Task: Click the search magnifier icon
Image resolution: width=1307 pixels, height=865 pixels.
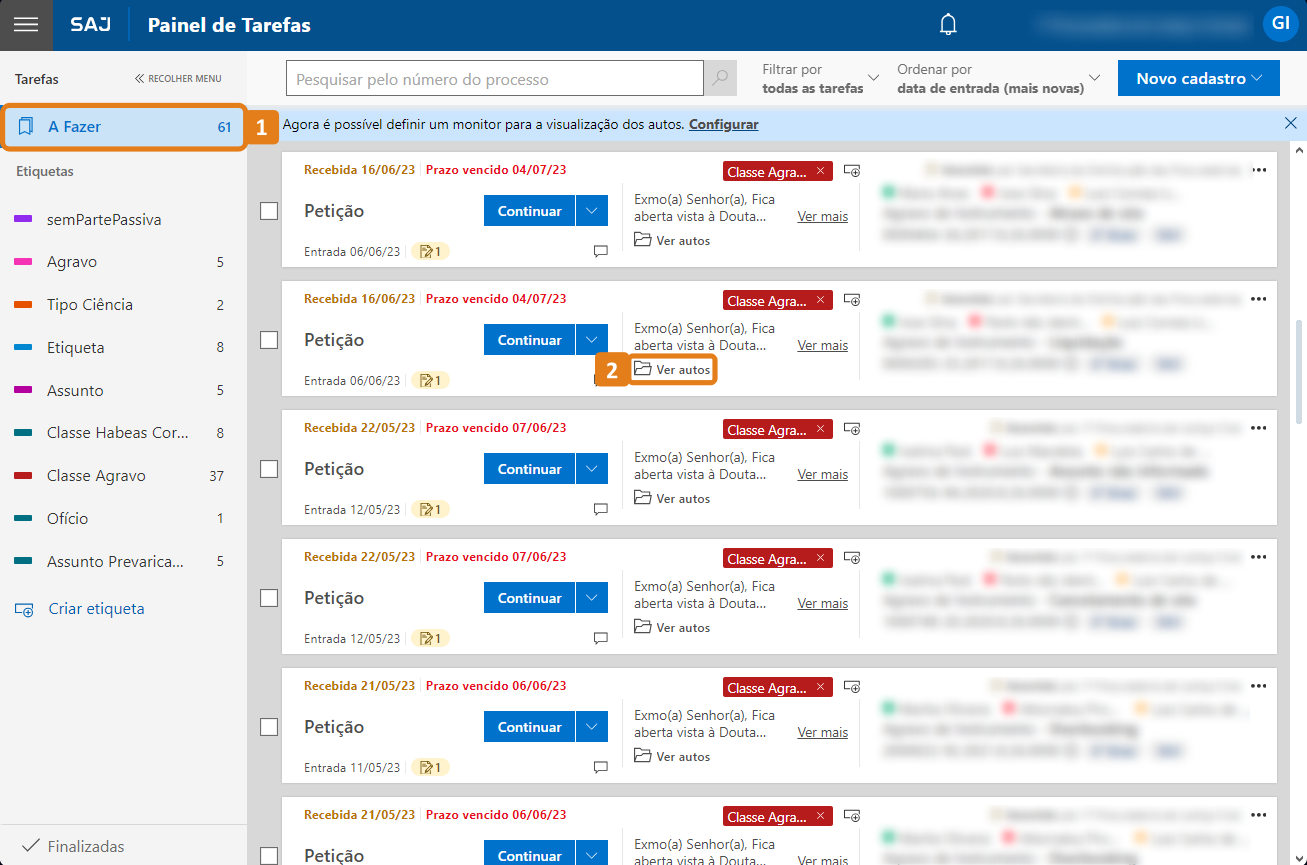Action: (x=720, y=78)
